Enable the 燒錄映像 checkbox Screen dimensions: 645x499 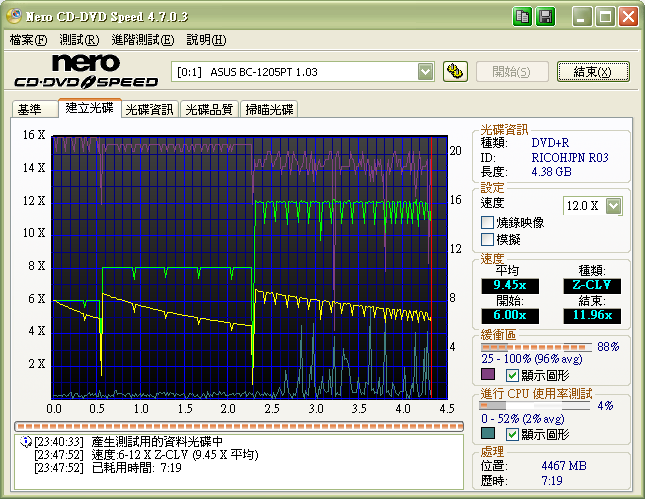tap(487, 223)
